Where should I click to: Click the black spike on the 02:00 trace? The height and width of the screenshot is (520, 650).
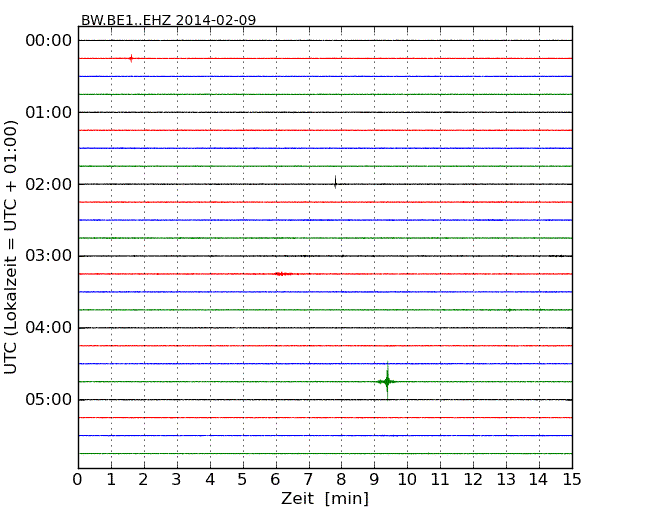click(x=335, y=182)
